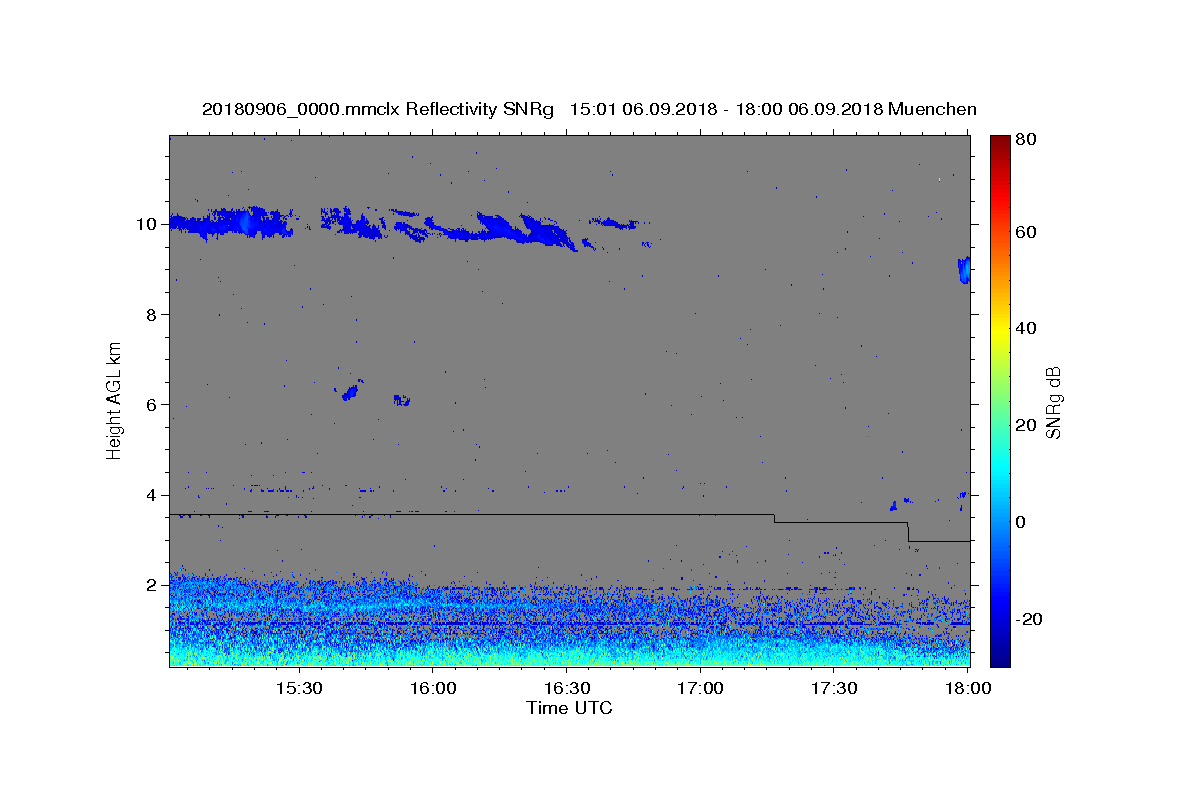Click the 'SNRg dB' colorbar label

pos(1053,403)
